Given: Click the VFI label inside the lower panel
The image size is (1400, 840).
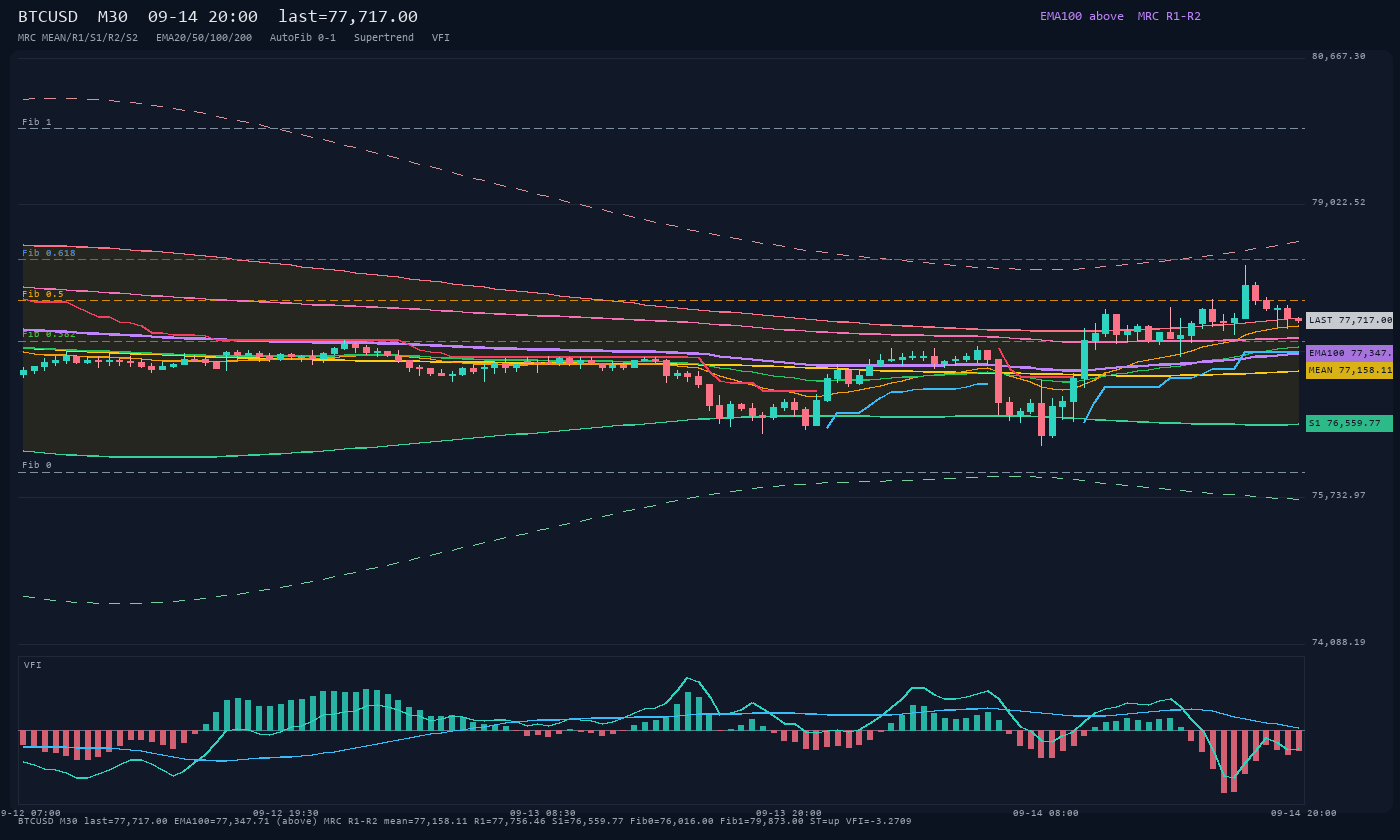Looking at the screenshot, I should 33,665.
